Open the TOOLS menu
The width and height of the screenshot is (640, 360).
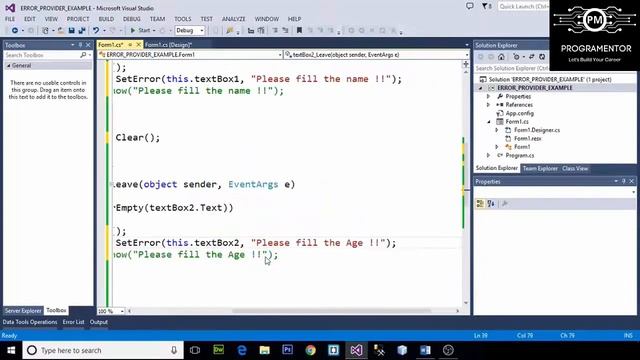point(182,19)
